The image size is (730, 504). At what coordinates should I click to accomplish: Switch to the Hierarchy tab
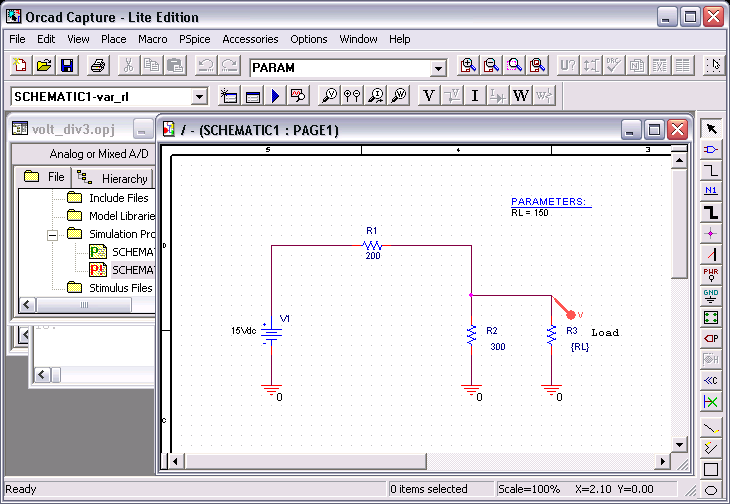coord(113,178)
